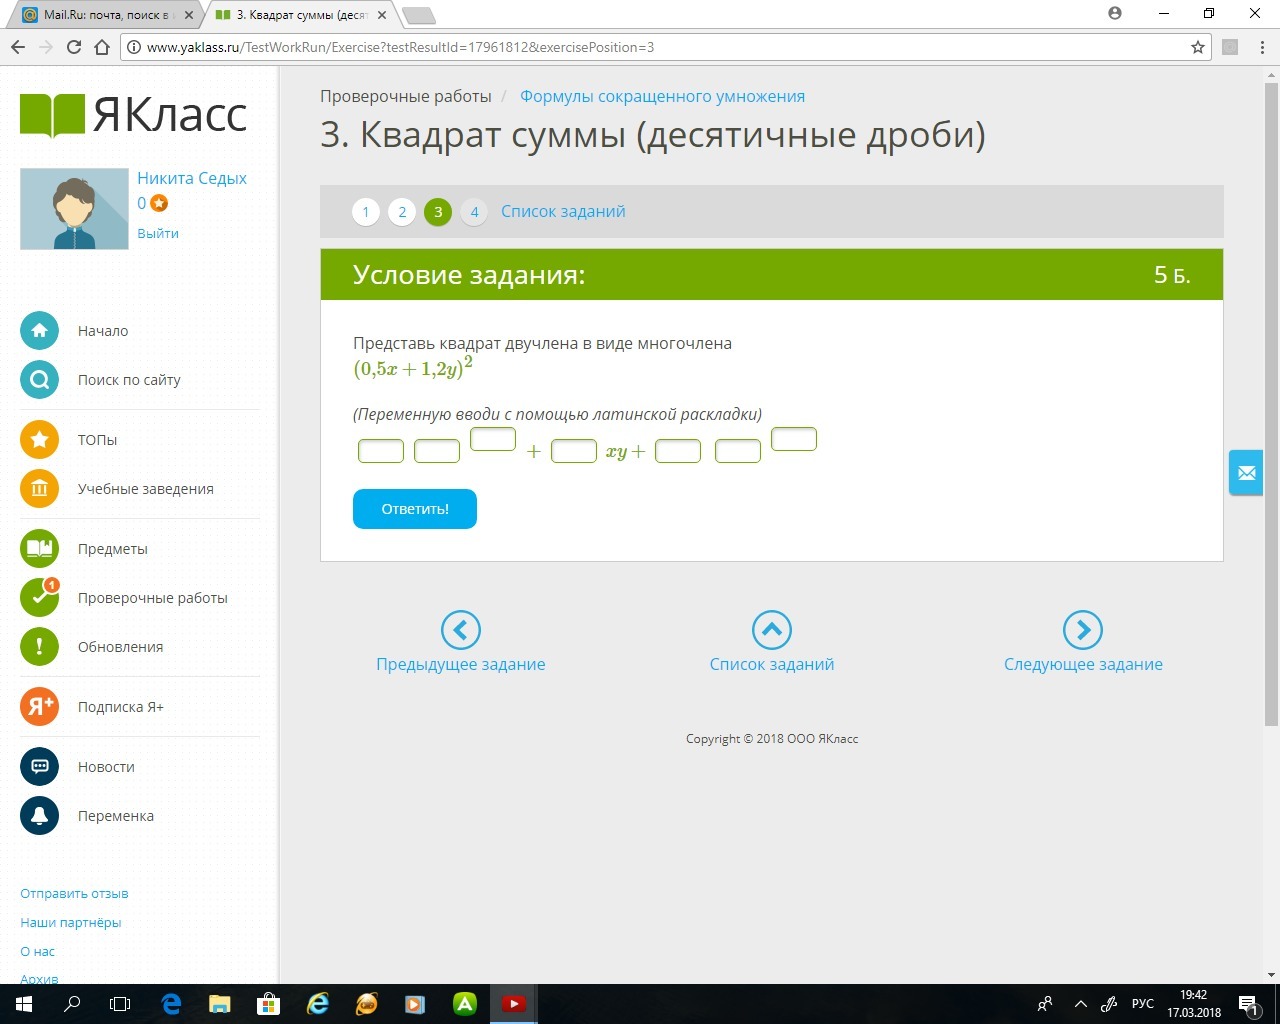Click the Переменка bell icon

[x=39, y=816]
